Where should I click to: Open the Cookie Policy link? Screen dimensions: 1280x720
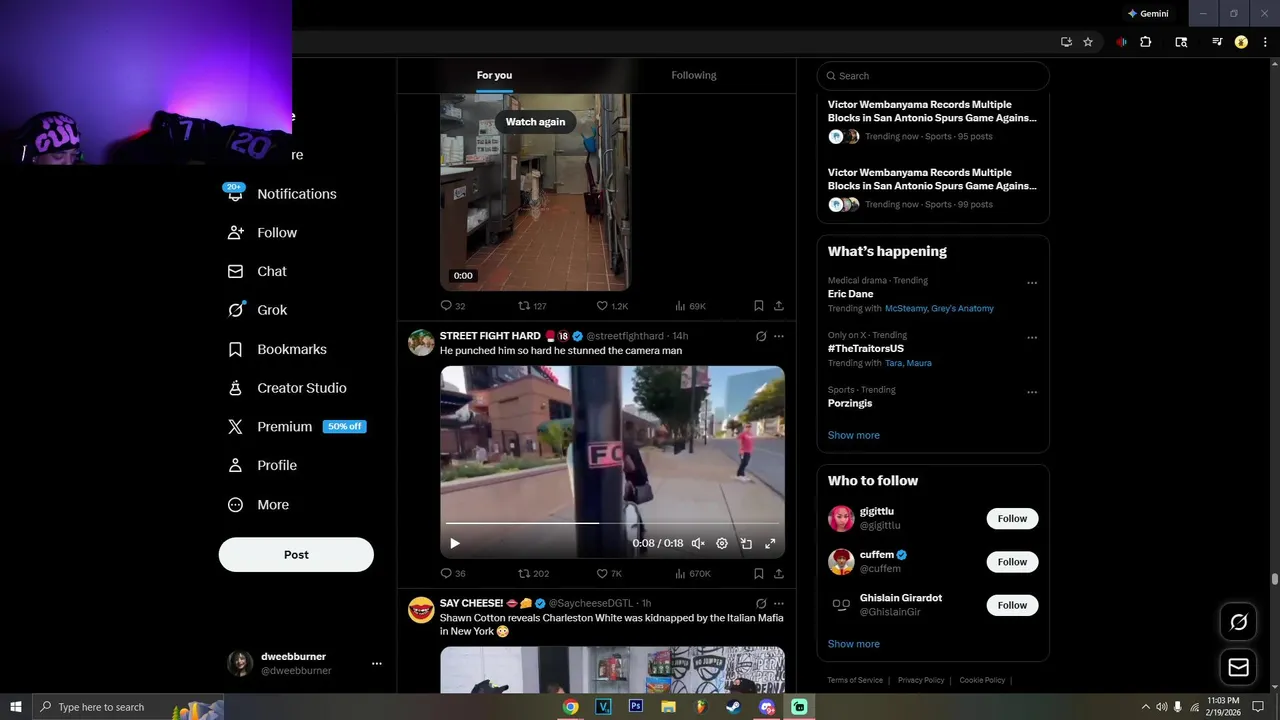click(x=982, y=680)
